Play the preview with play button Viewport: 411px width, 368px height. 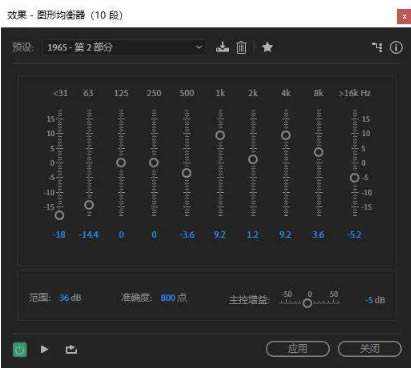[x=44, y=349]
